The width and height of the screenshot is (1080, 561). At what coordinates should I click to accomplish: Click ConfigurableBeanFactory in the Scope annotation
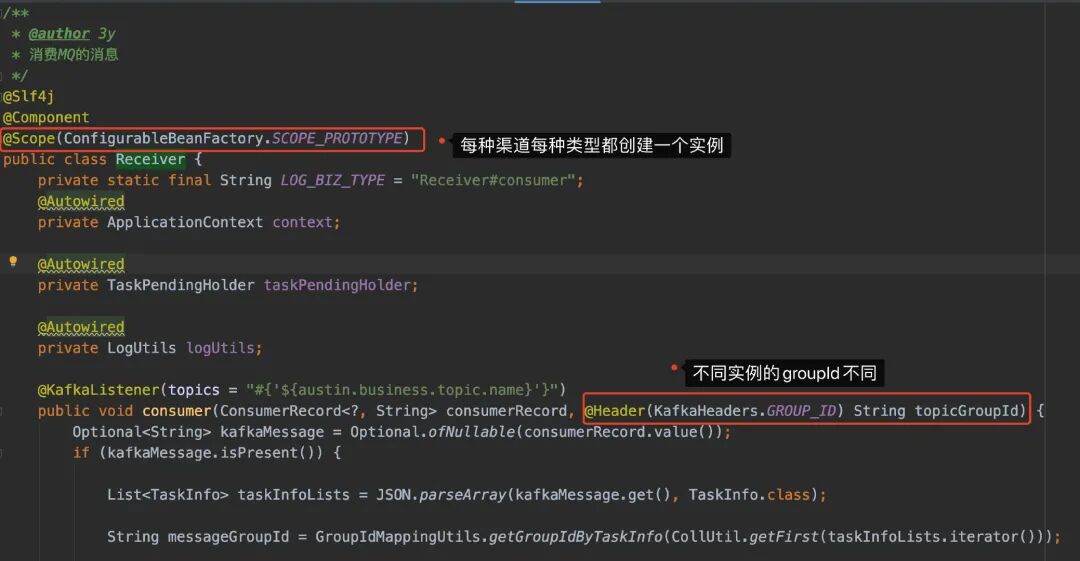(x=163, y=139)
